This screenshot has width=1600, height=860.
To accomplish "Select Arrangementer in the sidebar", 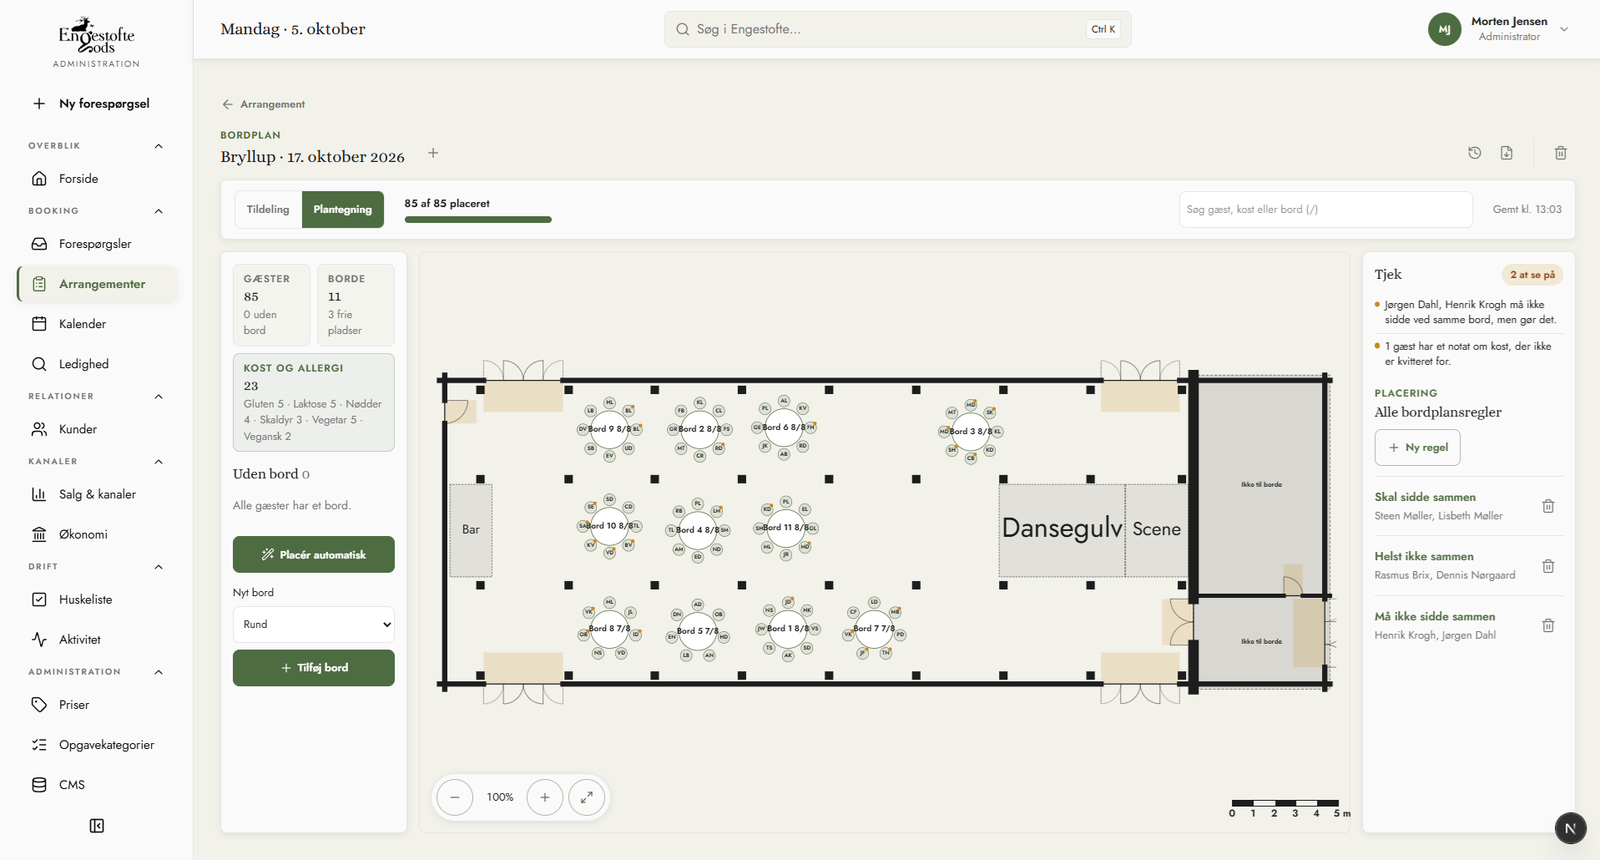I will click(x=97, y=284).
